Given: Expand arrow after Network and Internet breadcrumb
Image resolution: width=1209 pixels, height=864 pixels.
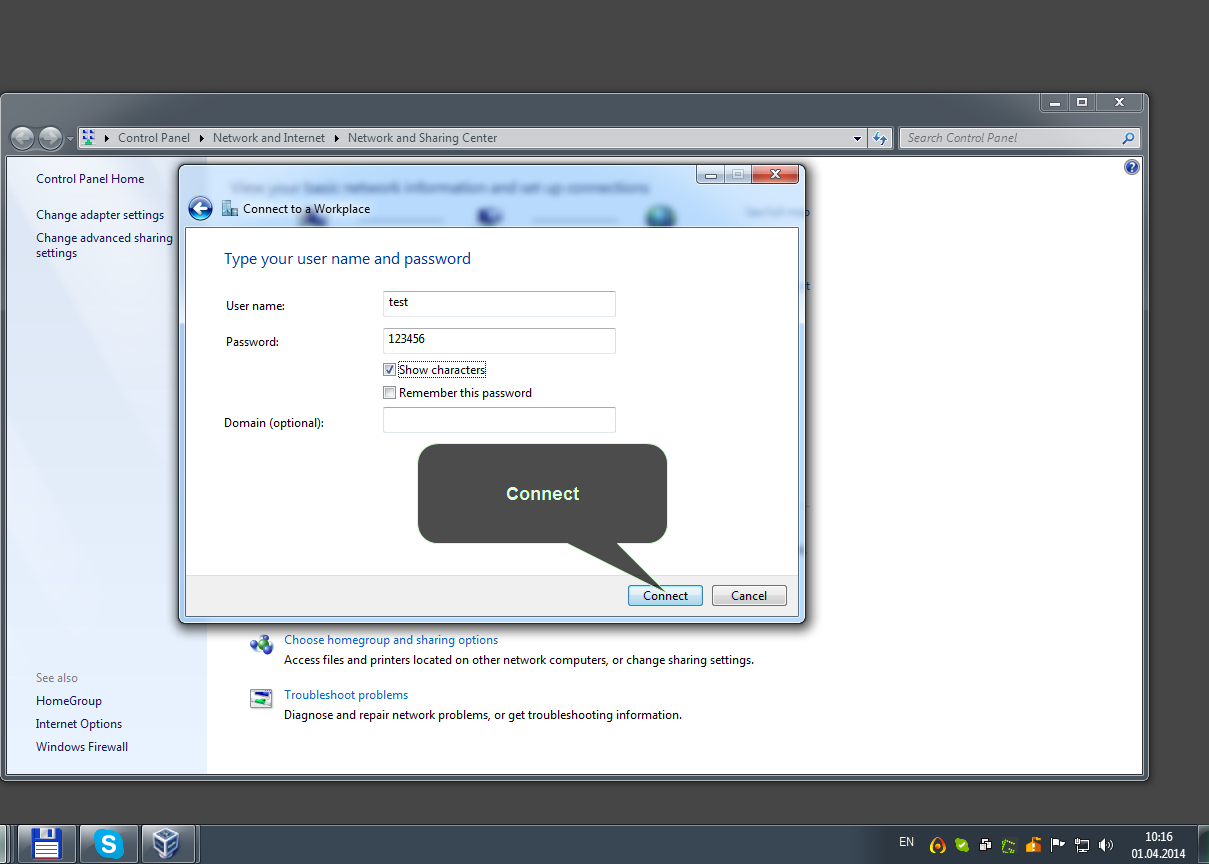Looking at the screenshot, I should pyautogui.click(x=337, y=138).
